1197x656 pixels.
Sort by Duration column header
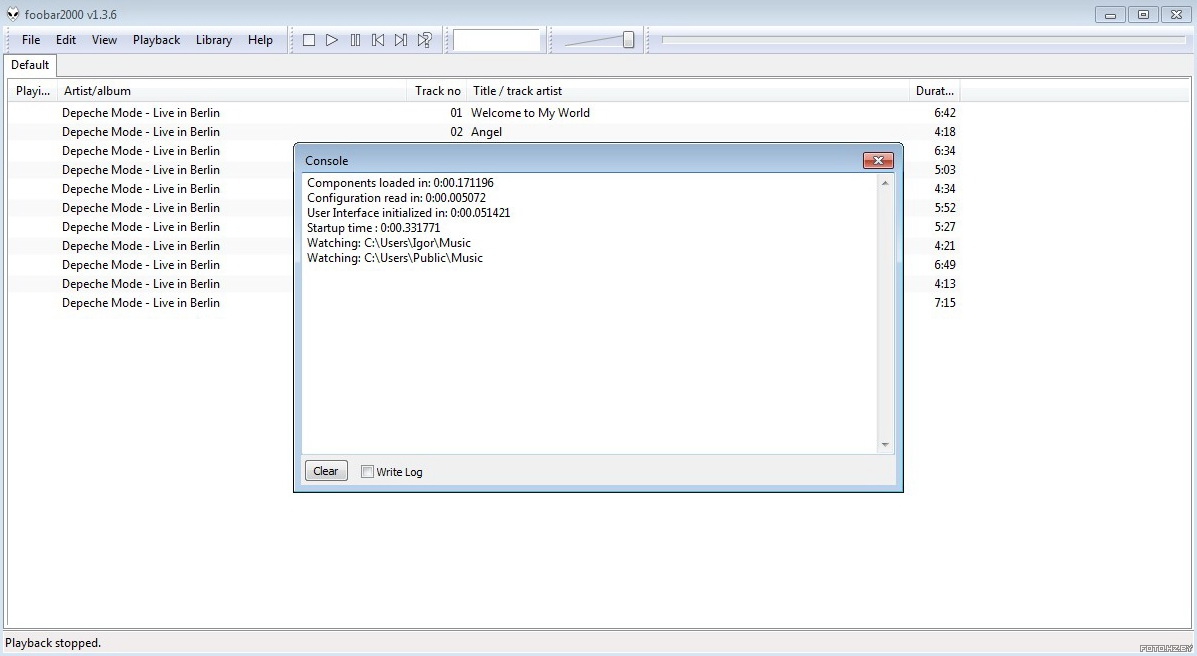(x=934, y=91)
